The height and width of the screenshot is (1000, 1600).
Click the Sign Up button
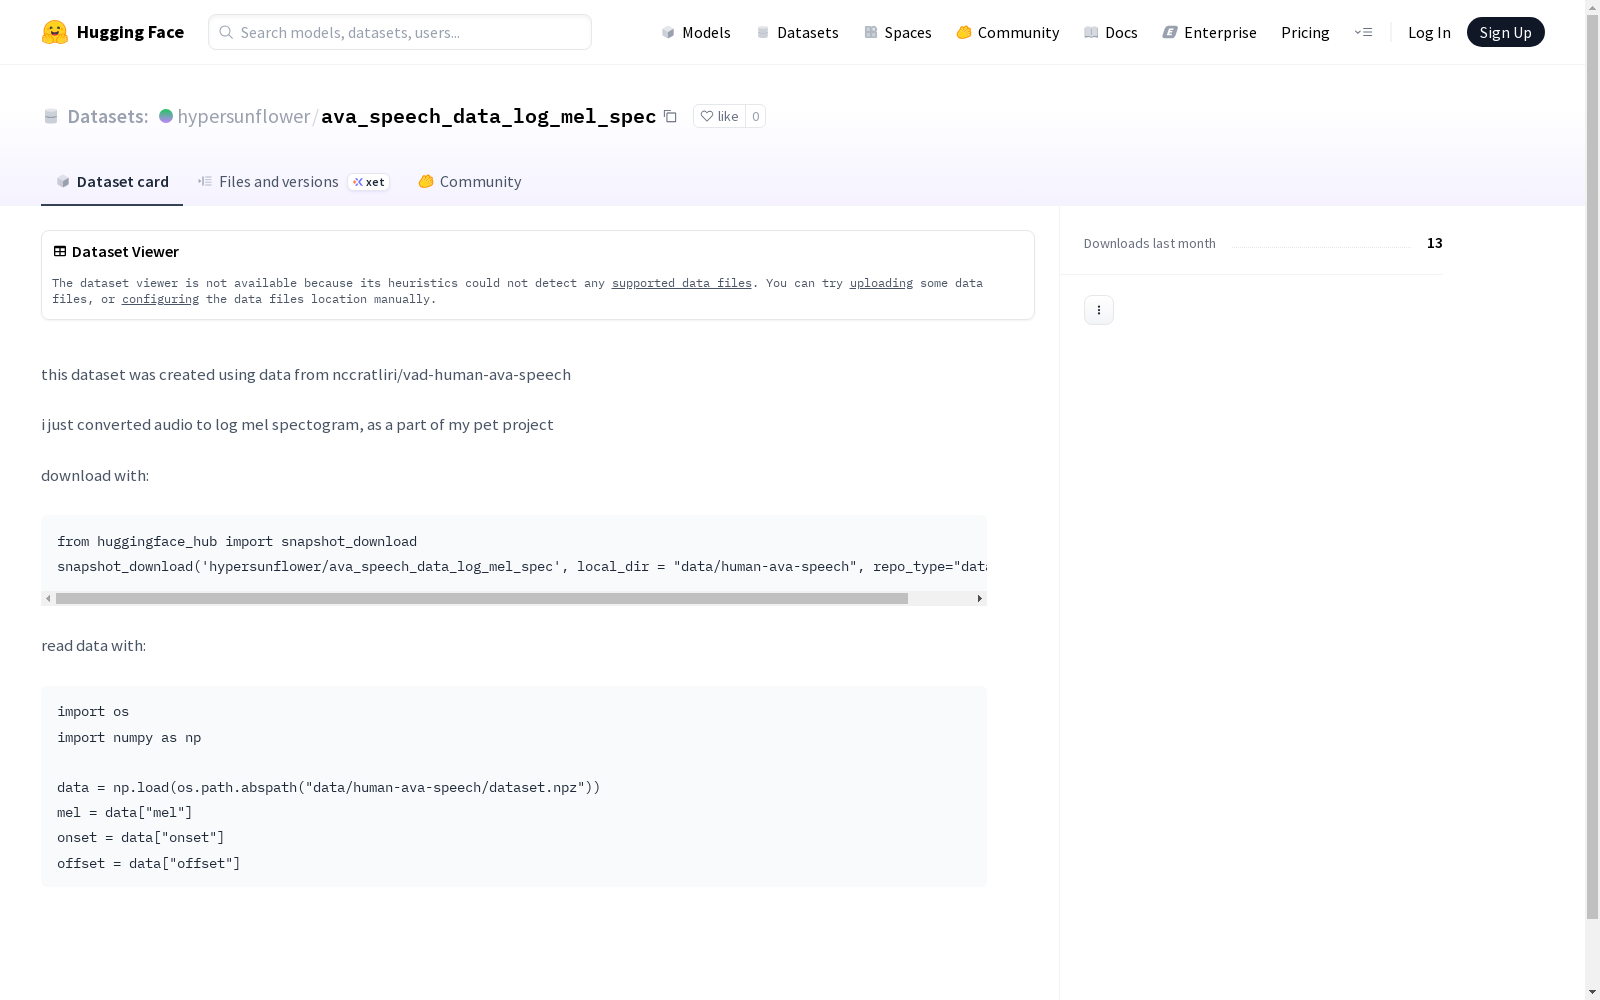(x=1505, y=32)
